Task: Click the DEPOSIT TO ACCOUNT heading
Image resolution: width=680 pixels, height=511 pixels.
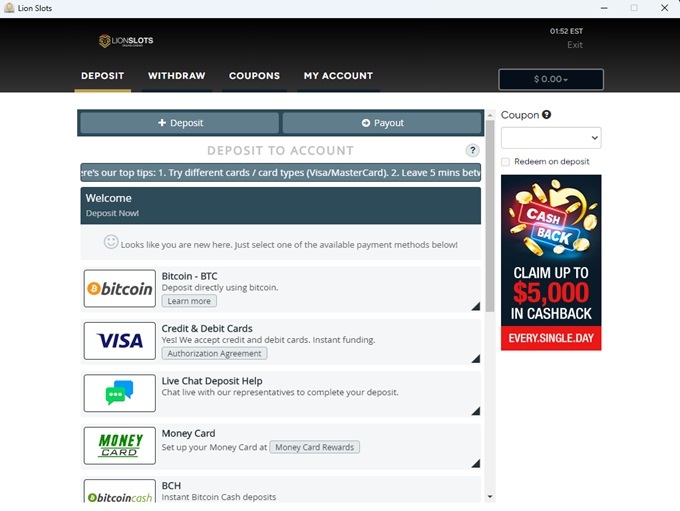Action: [281, 151]
